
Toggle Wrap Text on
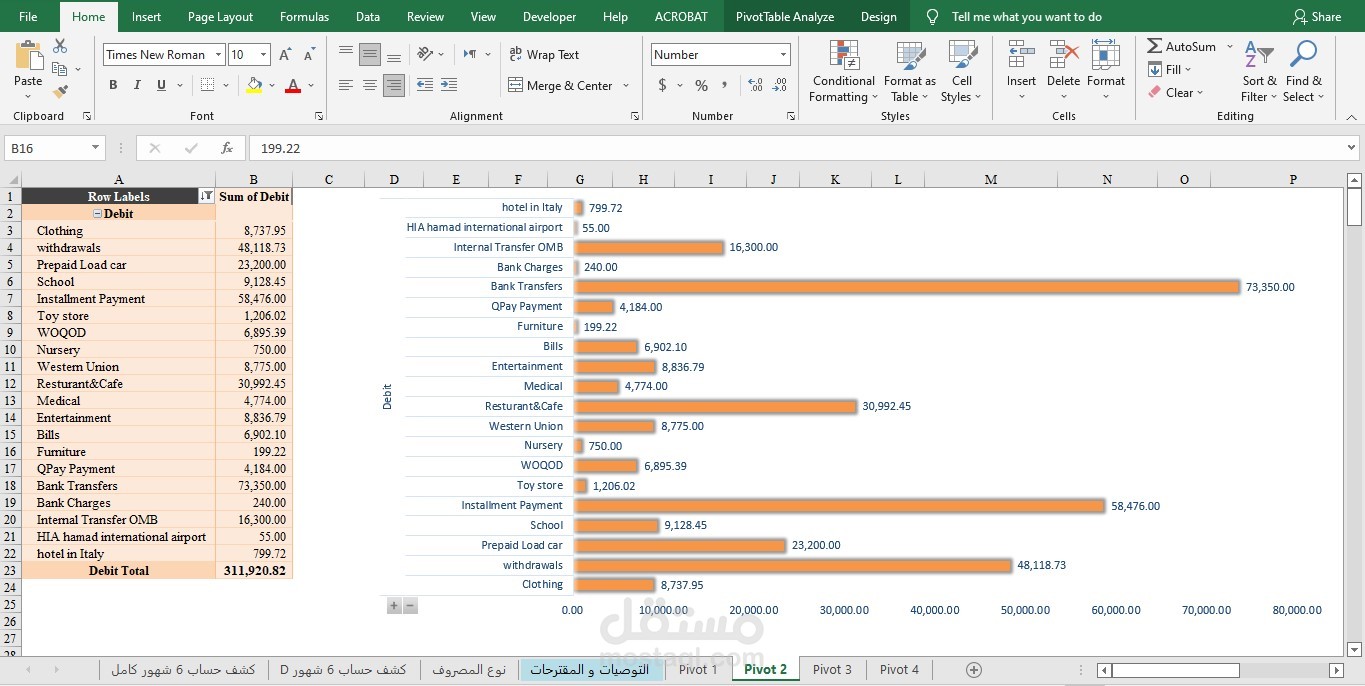544,54
